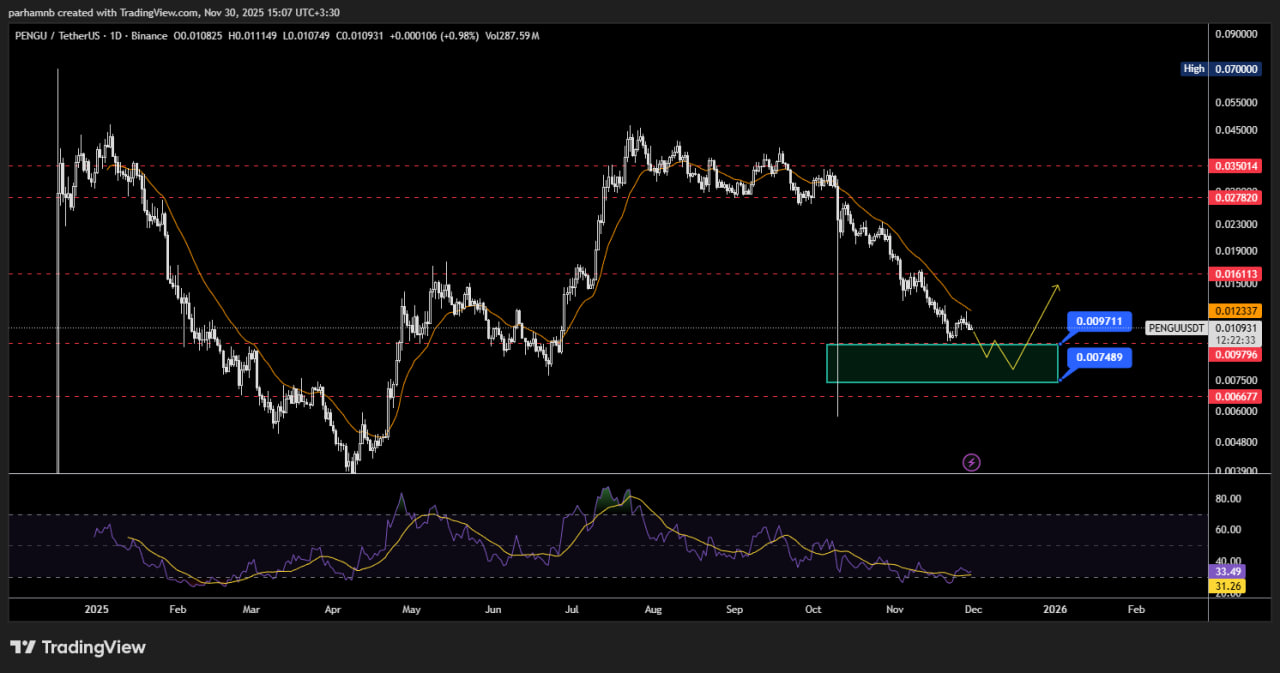
Task: Click the High price tag label
Action: (x=1193, y=69)
